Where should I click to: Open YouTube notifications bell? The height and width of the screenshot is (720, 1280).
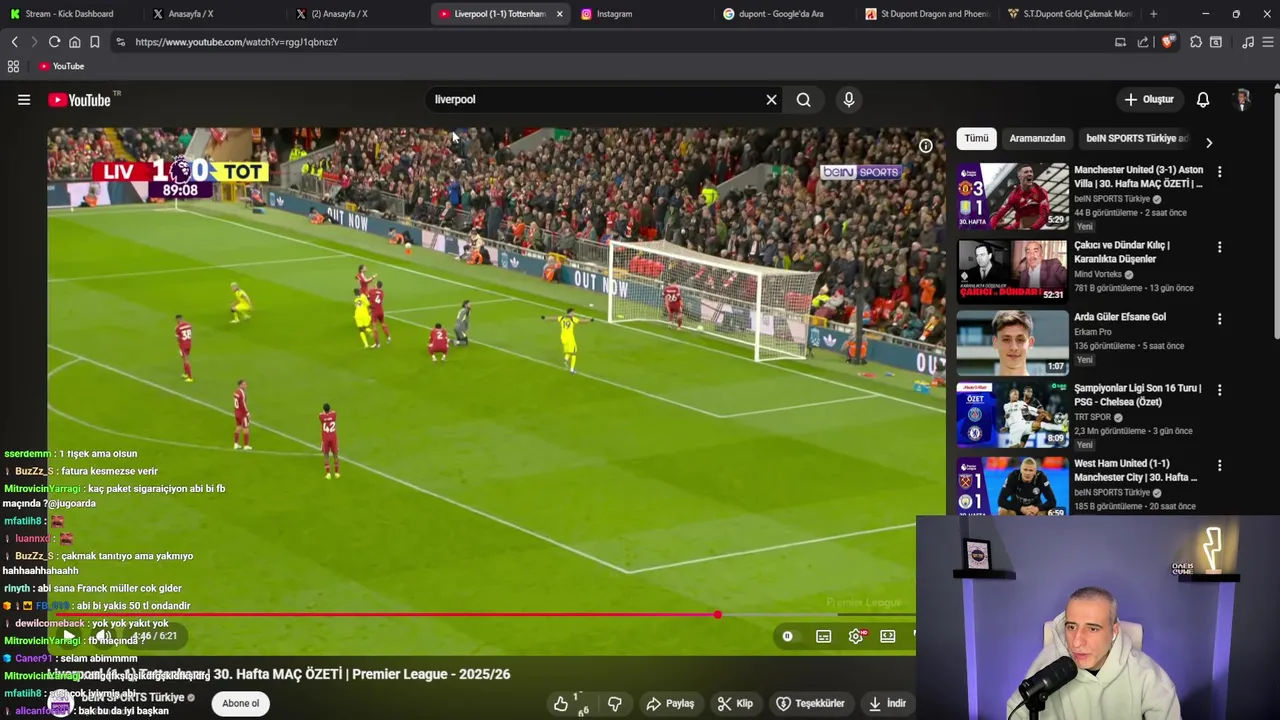tap(1203, 100)
